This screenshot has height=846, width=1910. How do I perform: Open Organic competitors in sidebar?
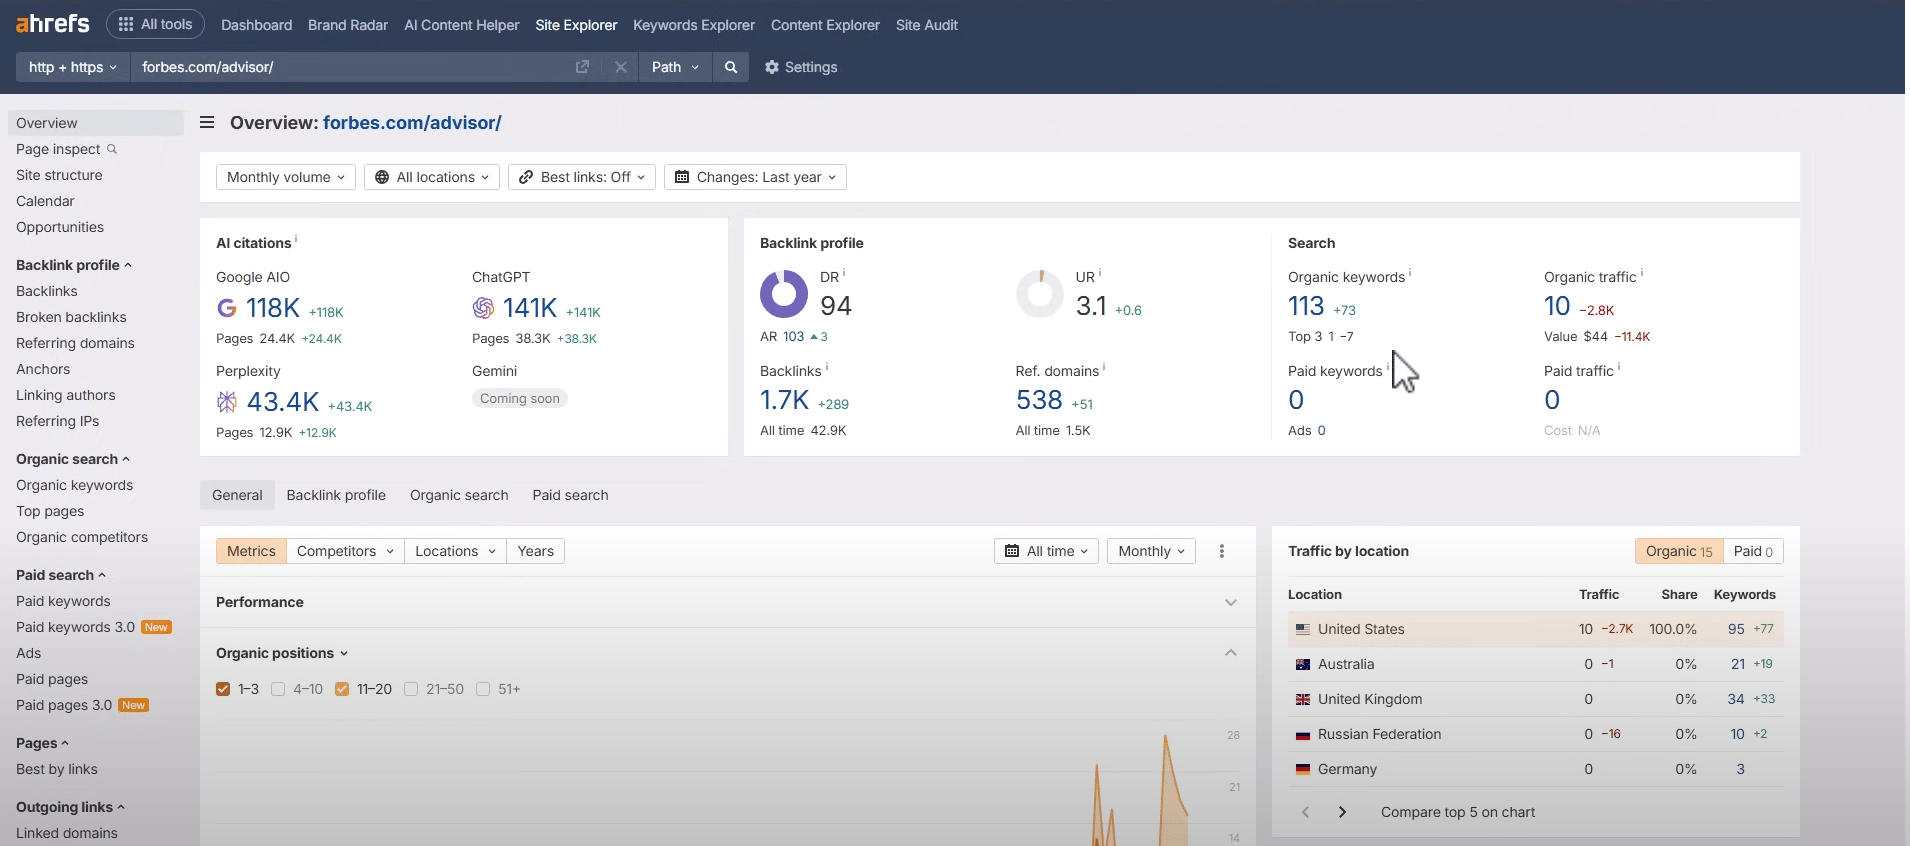pos(82,537)
